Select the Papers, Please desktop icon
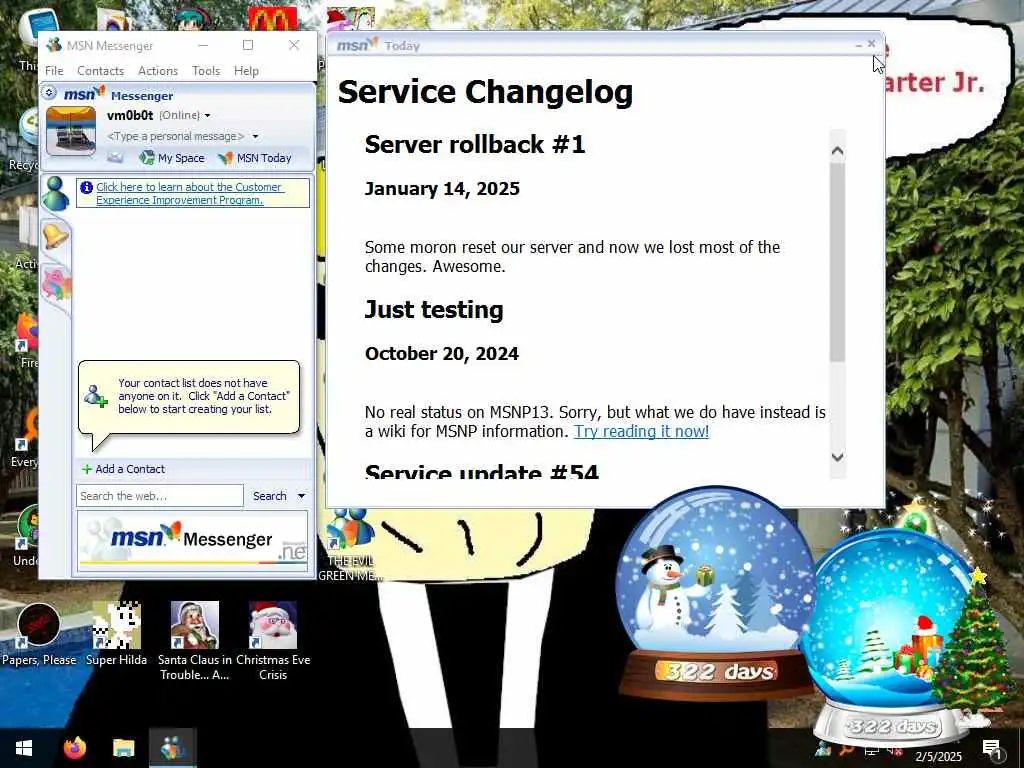Image resolution: width=1024 pixels, height=768 pixels. (39, 635)
